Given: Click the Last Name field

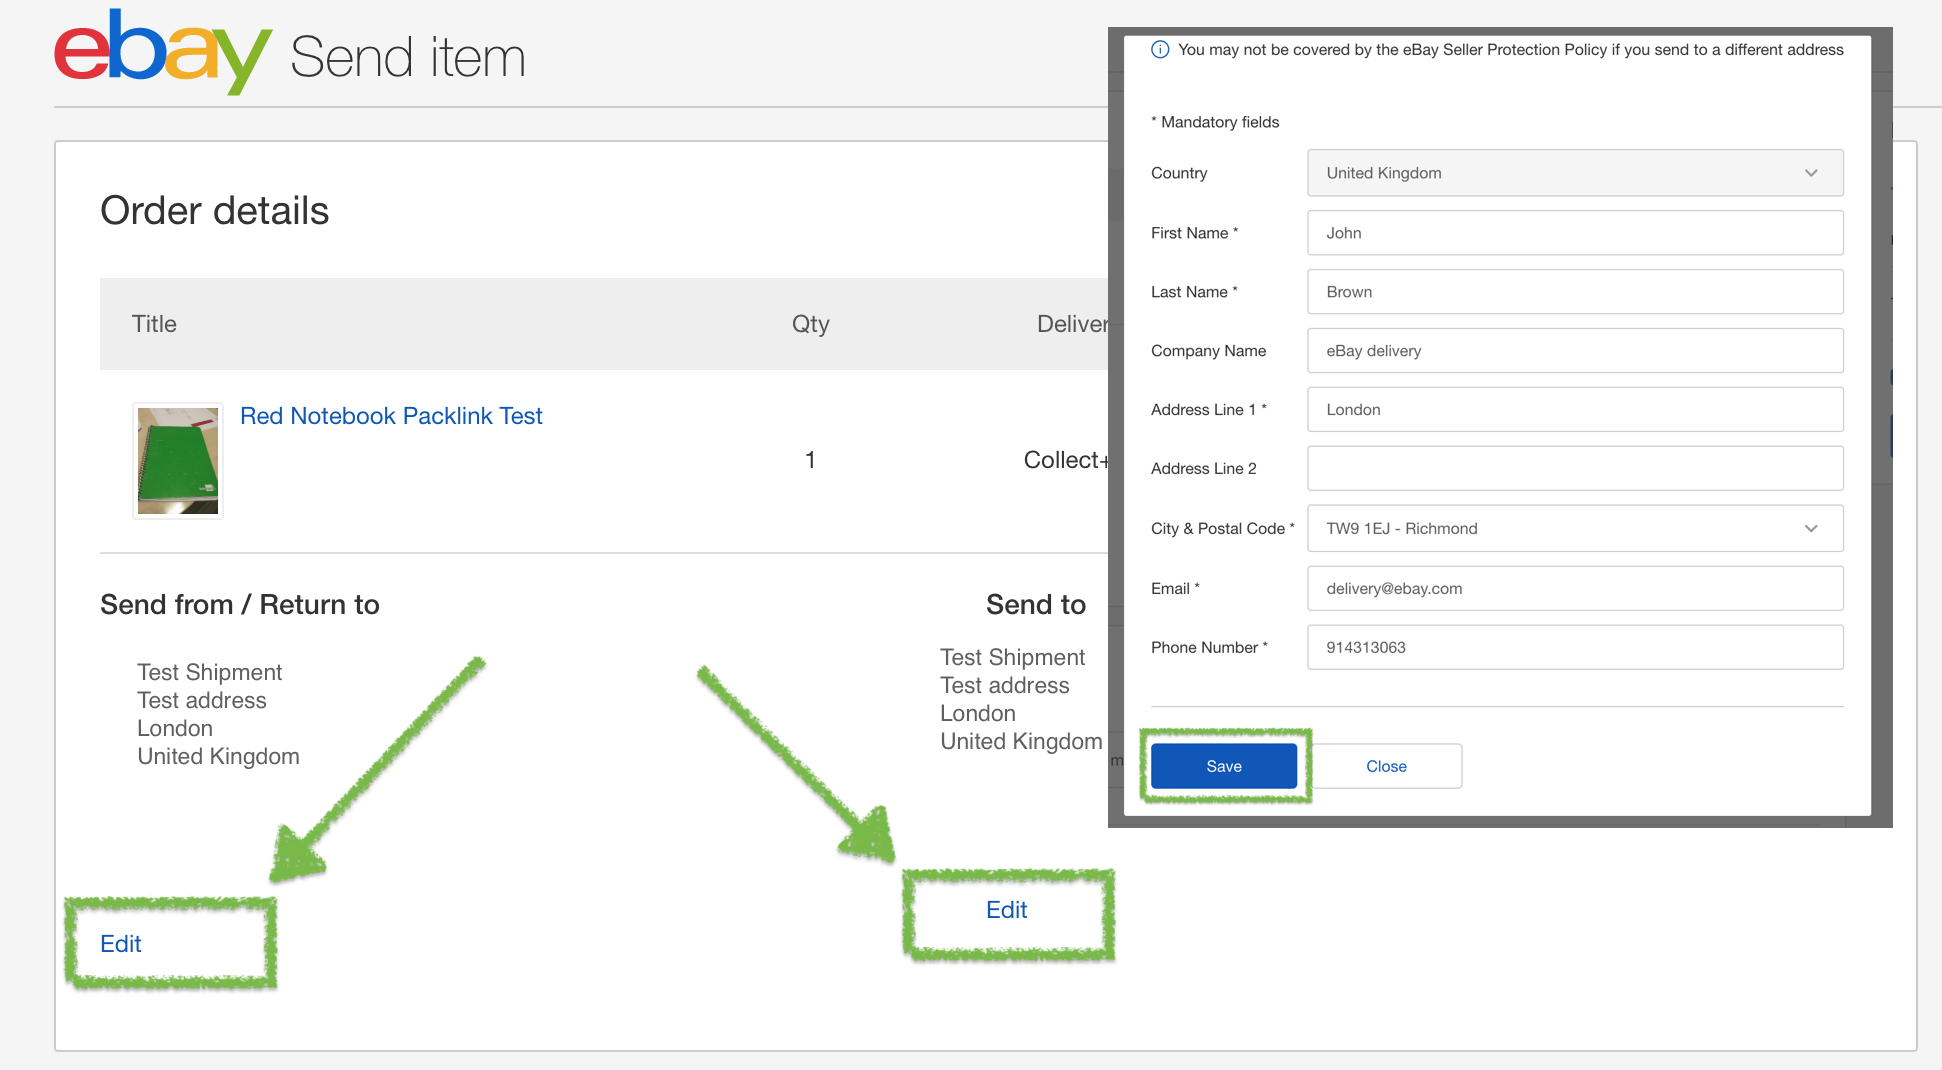Looking at the screenshot, I should point(1575,292).
